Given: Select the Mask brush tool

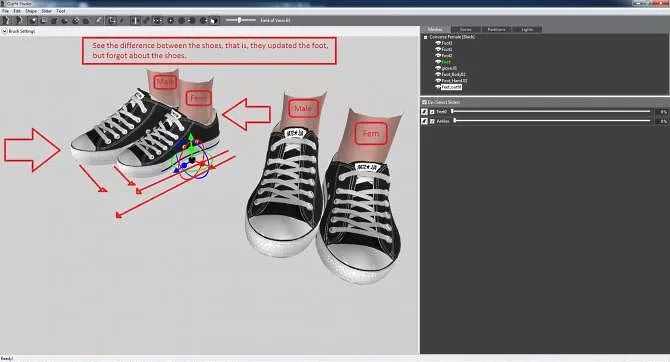Looking at the screenshot, I should [44, 20].
